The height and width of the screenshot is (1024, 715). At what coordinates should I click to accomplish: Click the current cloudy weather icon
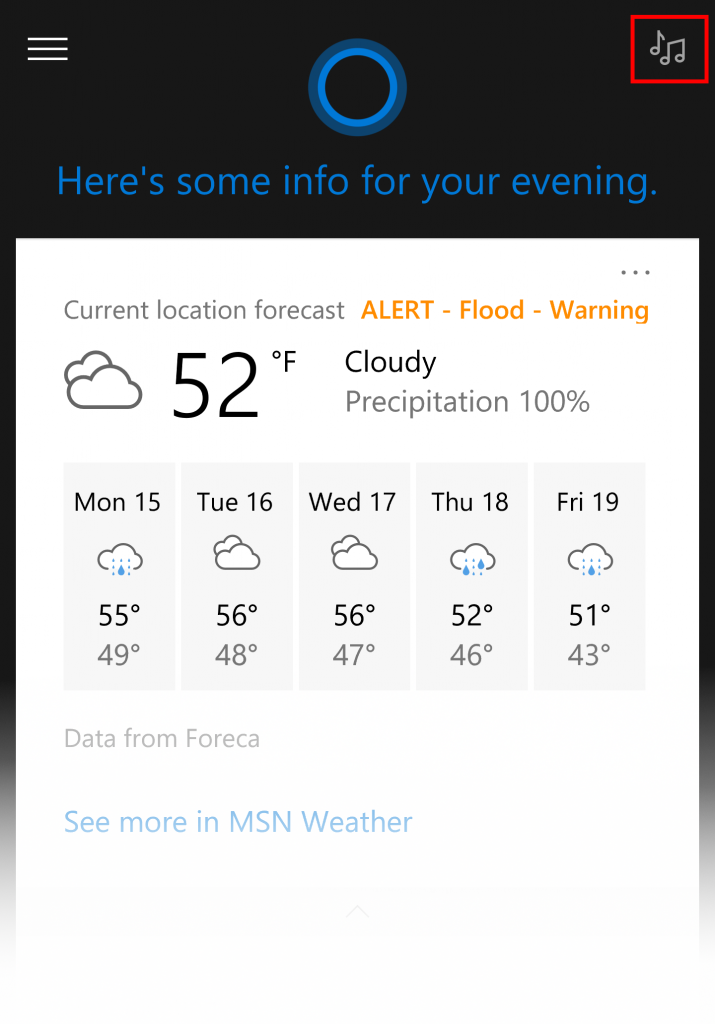[x=102, y=380]
